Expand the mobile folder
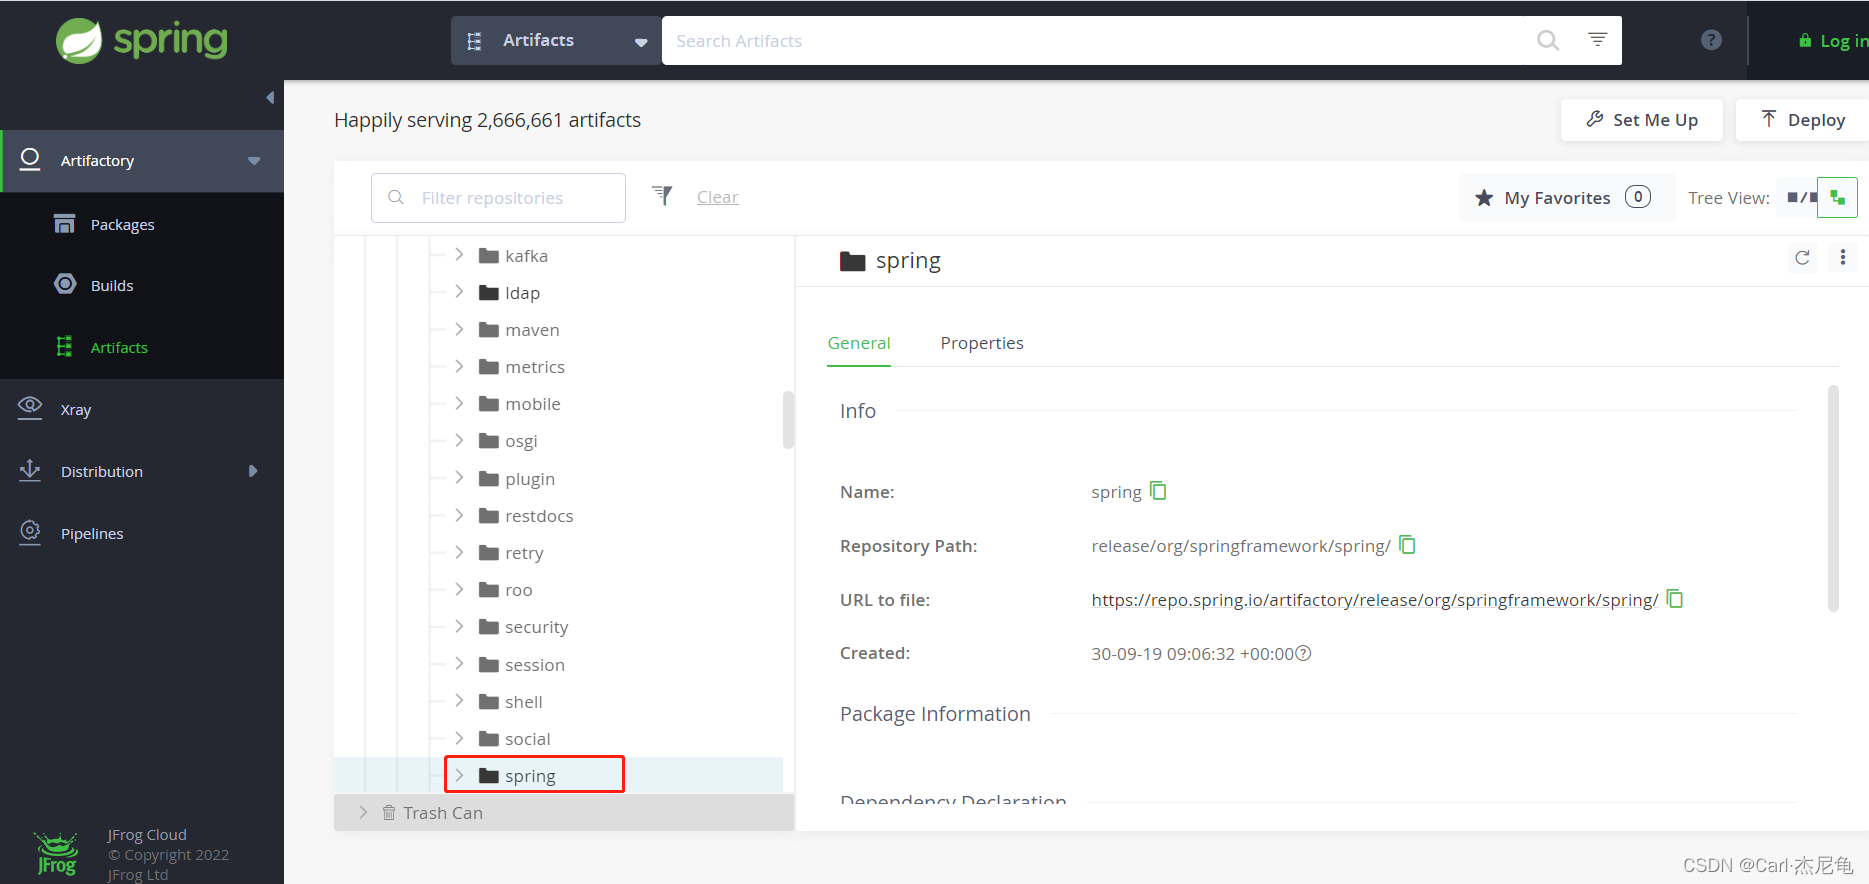 [x=459, y=403]
